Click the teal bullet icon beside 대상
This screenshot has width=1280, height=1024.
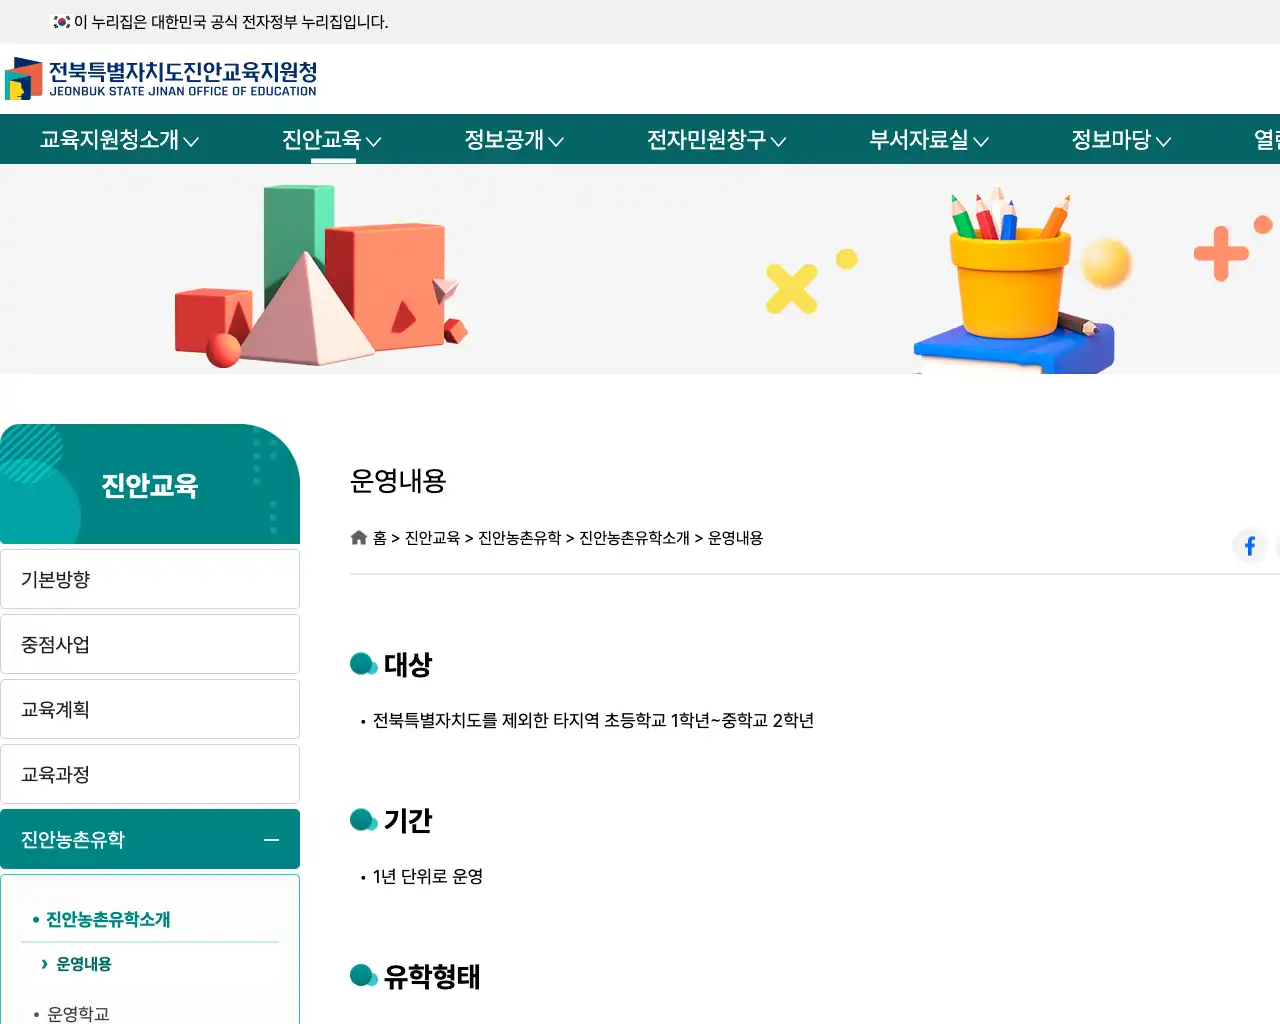tap(363, 663)
